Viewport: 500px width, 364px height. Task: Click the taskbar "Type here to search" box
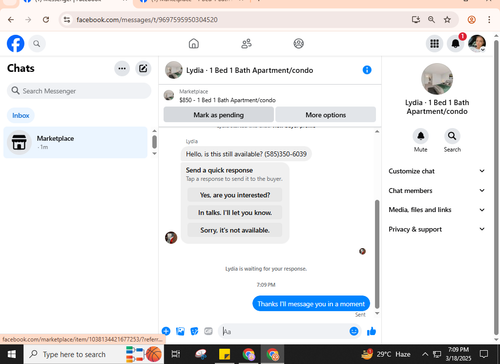pos(93,354)
